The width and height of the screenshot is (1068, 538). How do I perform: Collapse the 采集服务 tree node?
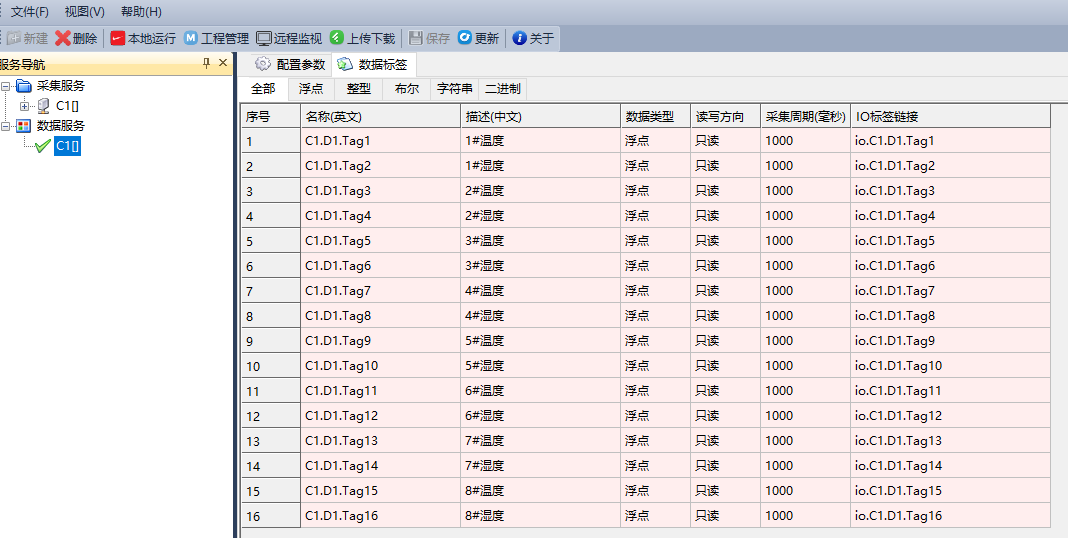pos(6,86)
